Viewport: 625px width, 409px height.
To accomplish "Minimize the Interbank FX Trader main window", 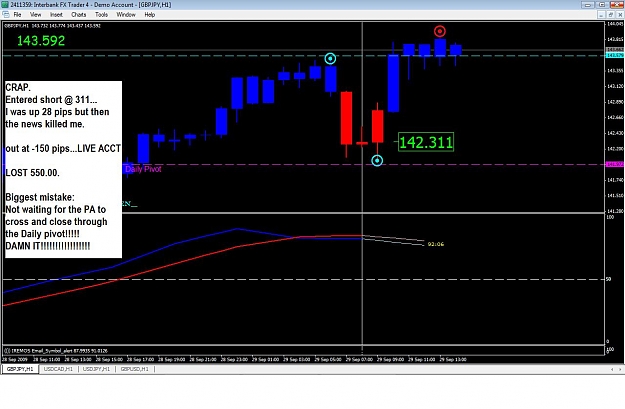I will coord(588,5).
